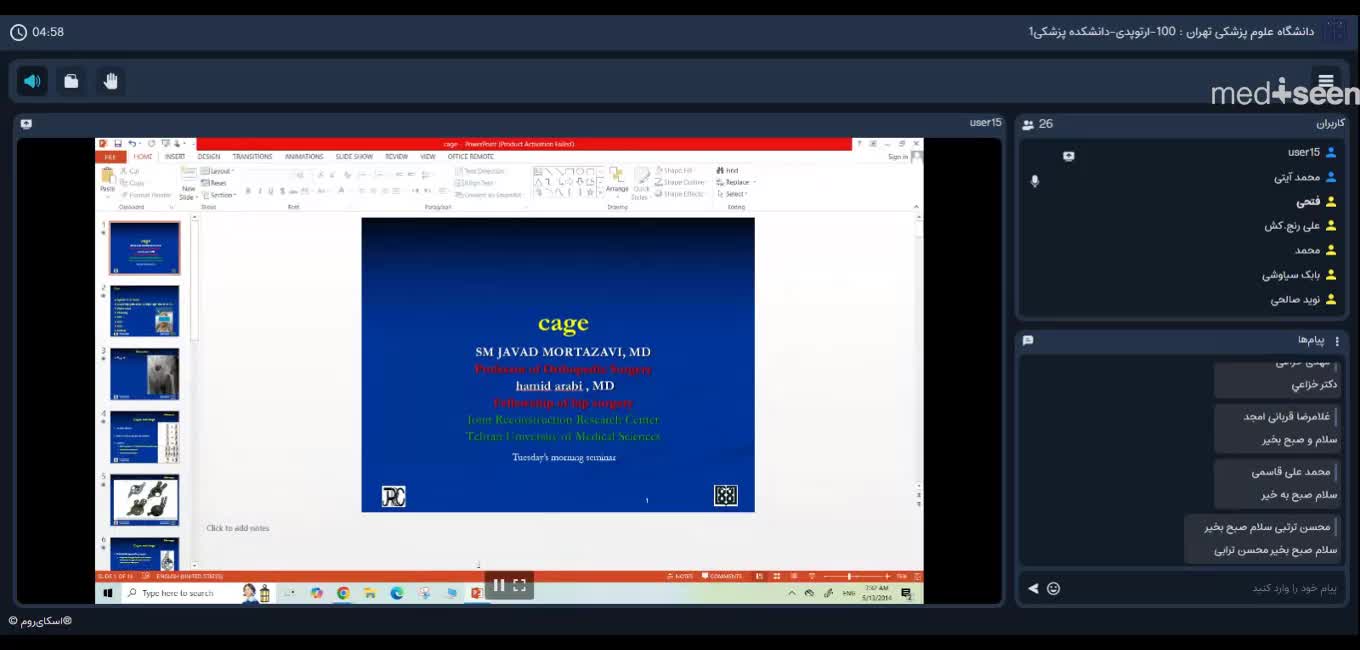
Task: Open the emoji picker in chat
Action: 1053,588
